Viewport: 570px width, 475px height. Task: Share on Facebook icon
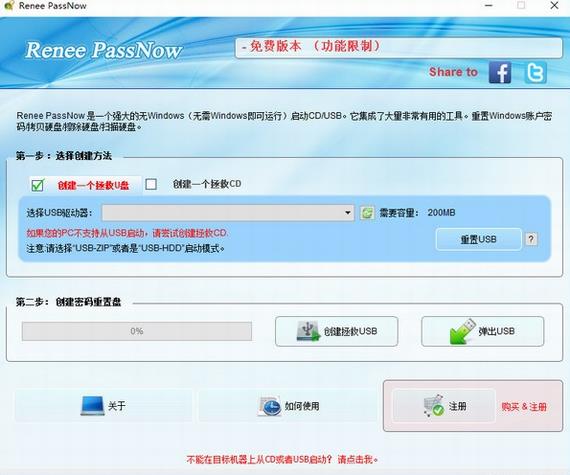pyautogui.click(x=500, y=72)
